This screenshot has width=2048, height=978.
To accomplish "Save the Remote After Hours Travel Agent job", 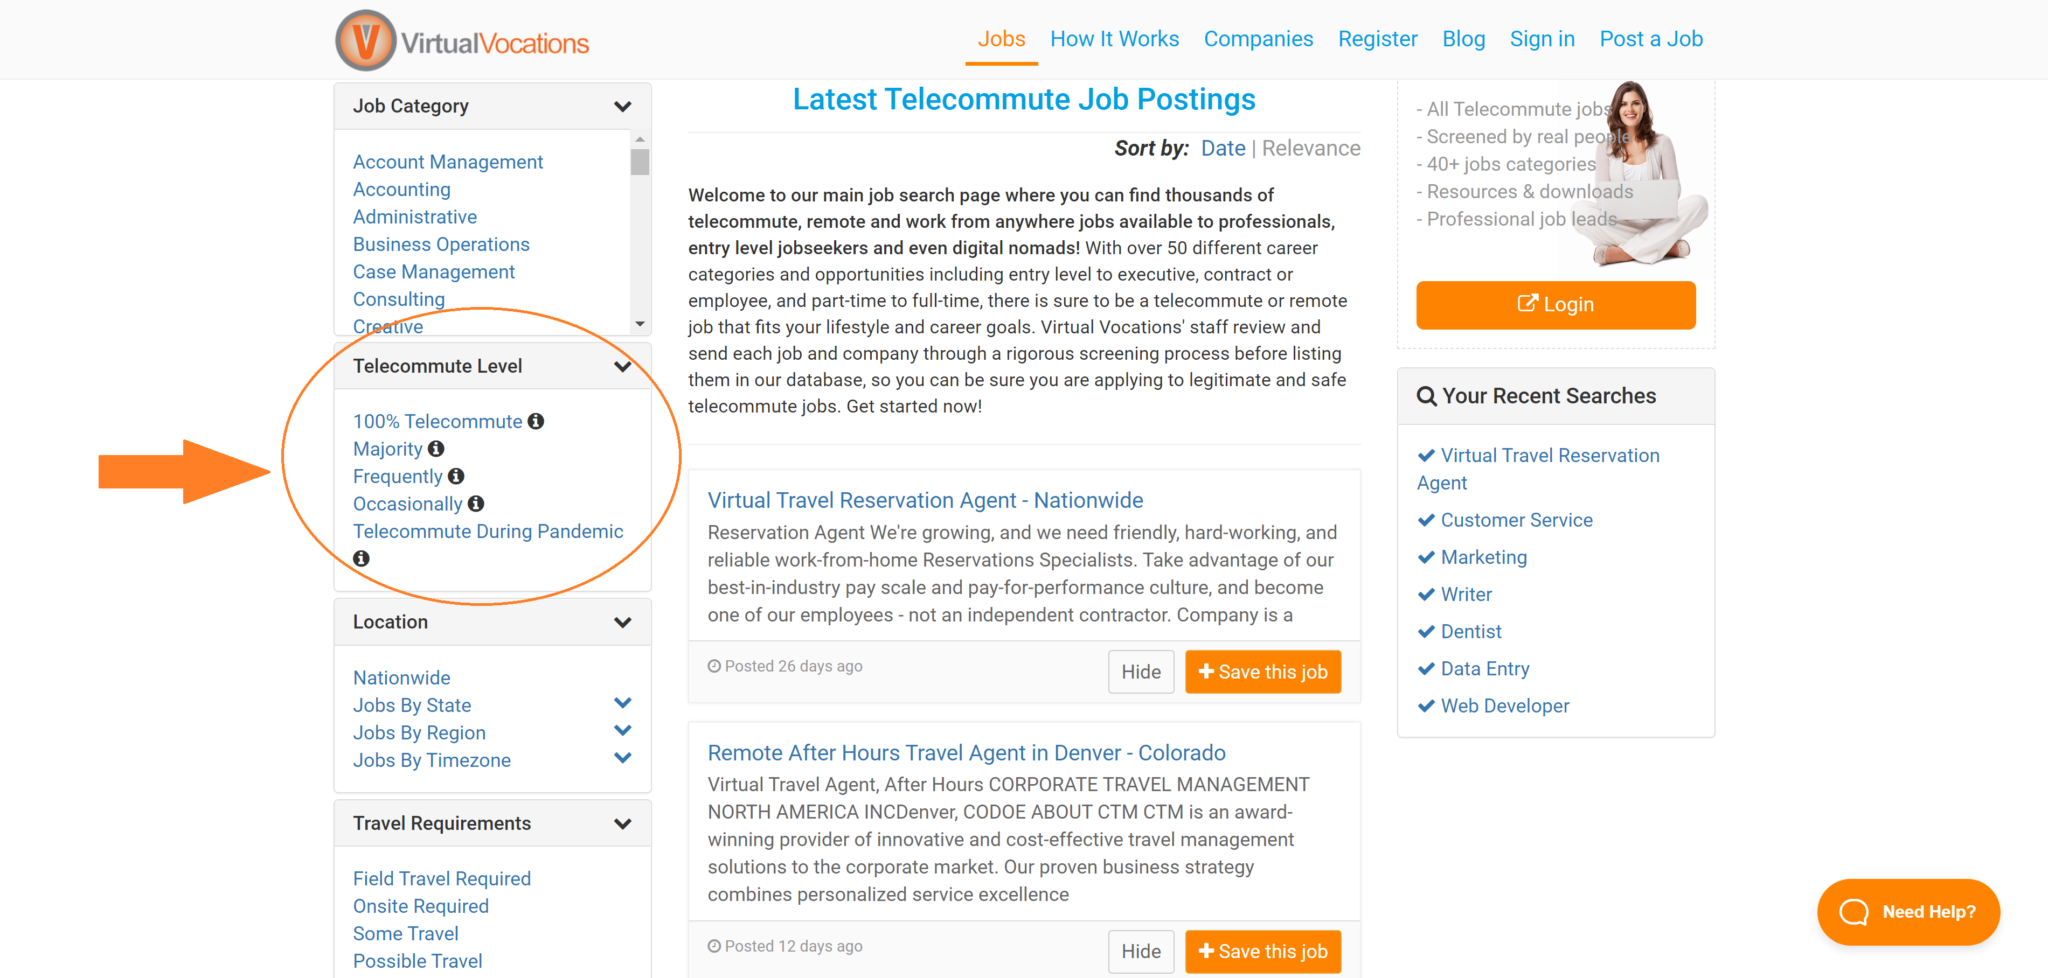I will 1263,951.
